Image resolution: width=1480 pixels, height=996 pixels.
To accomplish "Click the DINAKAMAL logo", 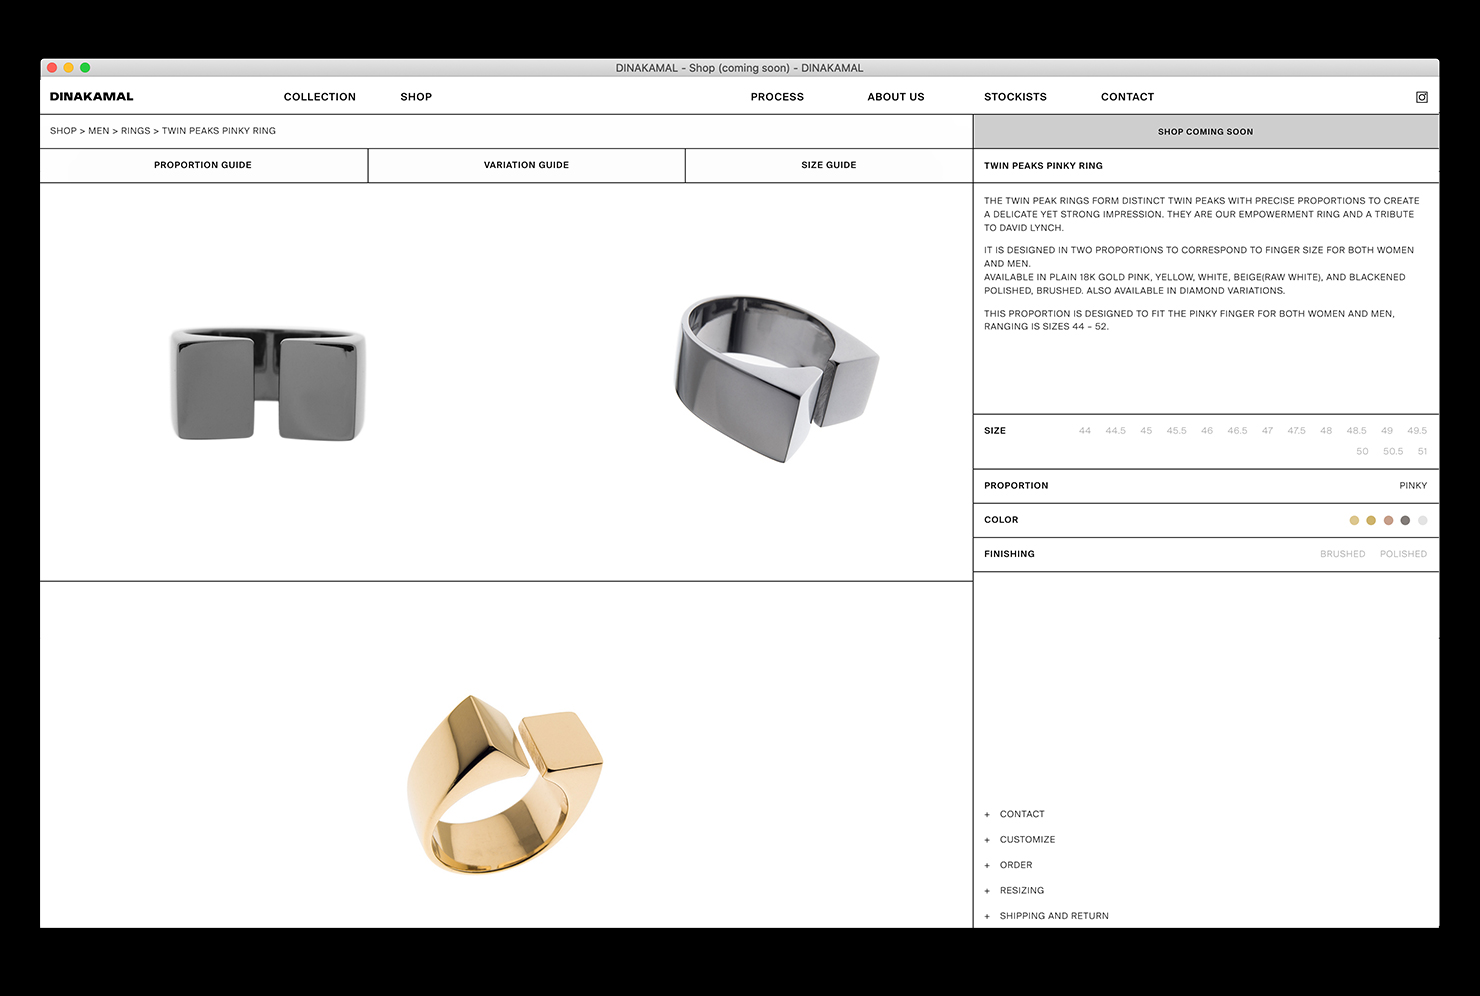I will click(x=91, y=97).
